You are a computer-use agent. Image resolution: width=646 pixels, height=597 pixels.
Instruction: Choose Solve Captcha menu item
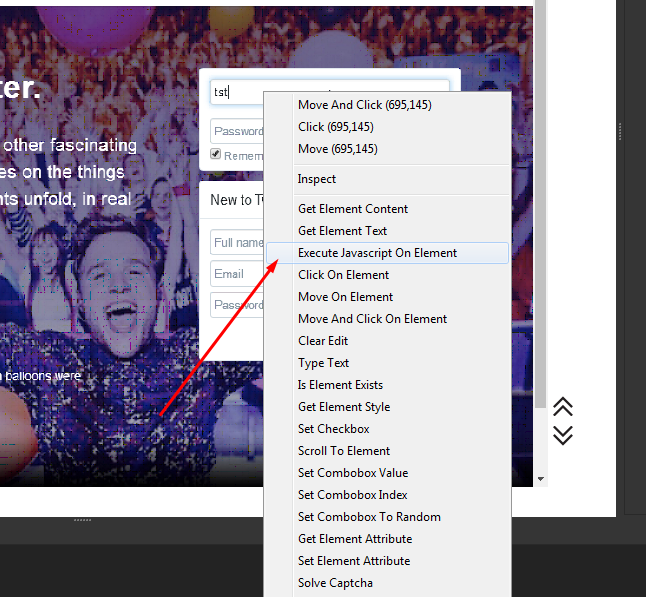[335, 583]
